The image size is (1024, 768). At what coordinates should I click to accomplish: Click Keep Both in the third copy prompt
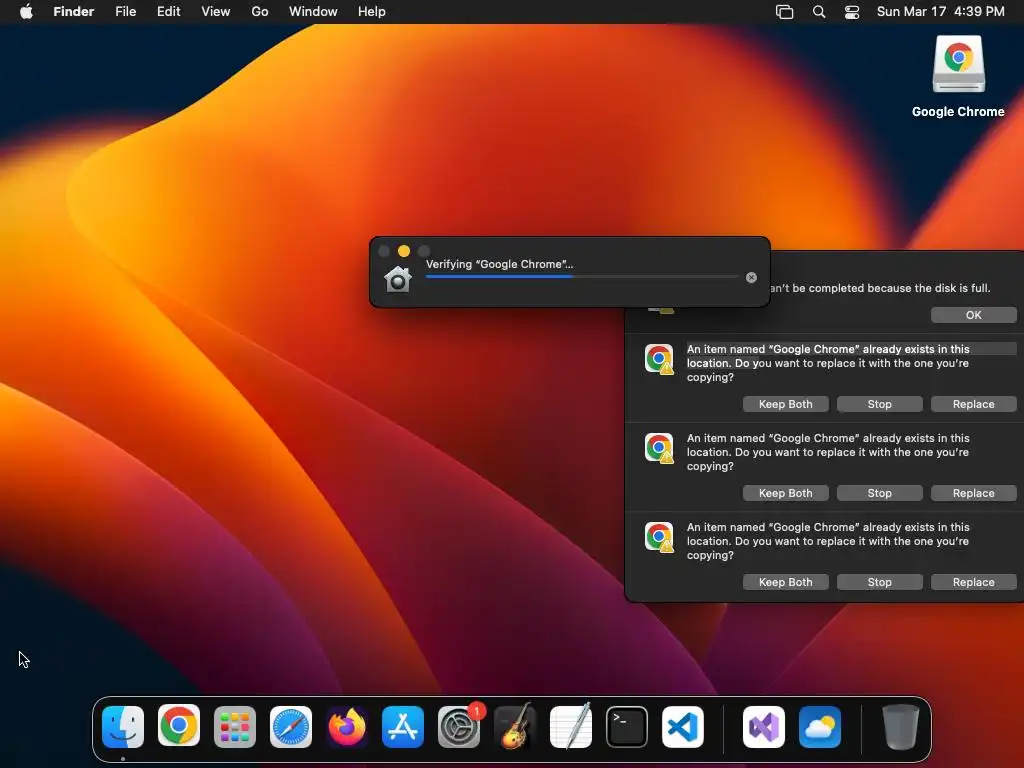[786, 582]
